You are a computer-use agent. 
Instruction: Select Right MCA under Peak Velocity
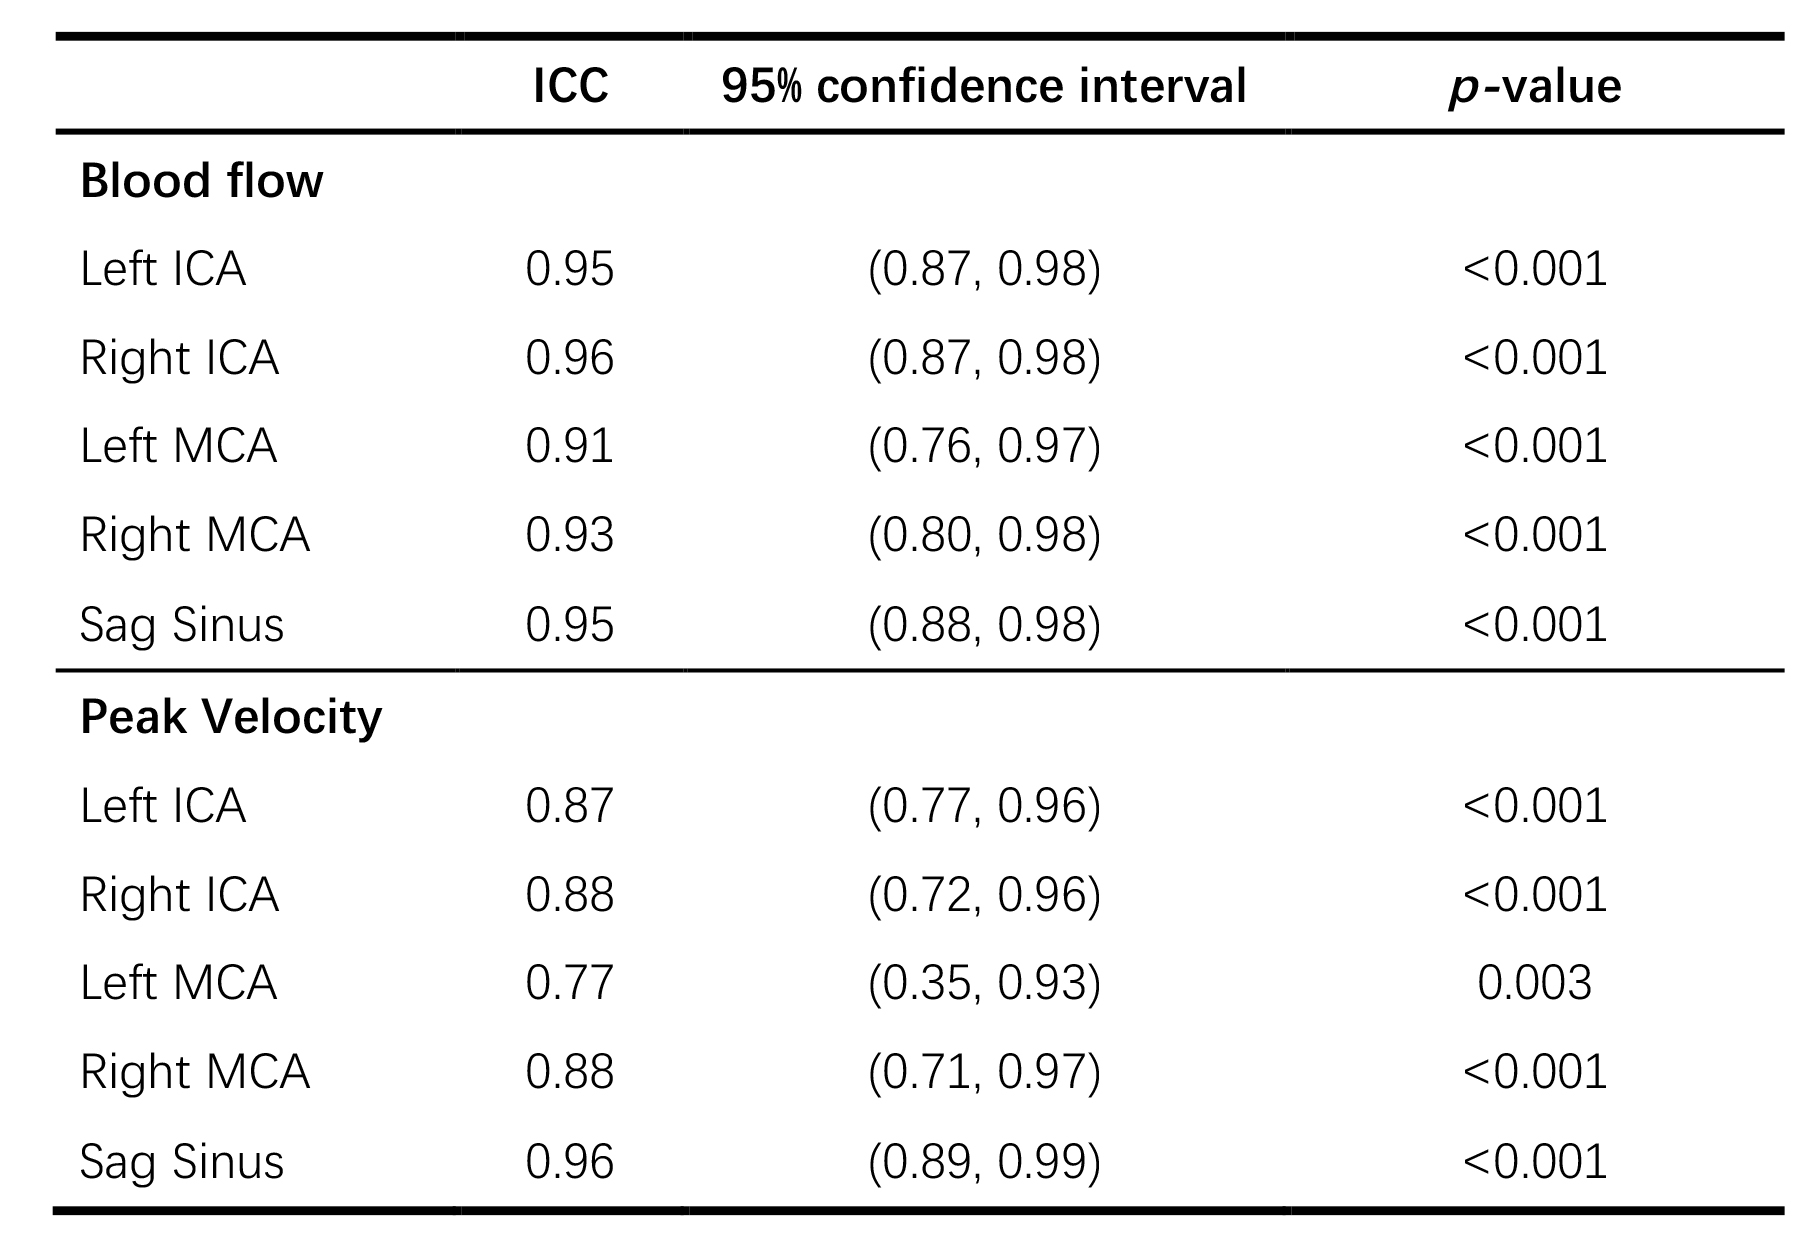click(x=195, y=1072)
